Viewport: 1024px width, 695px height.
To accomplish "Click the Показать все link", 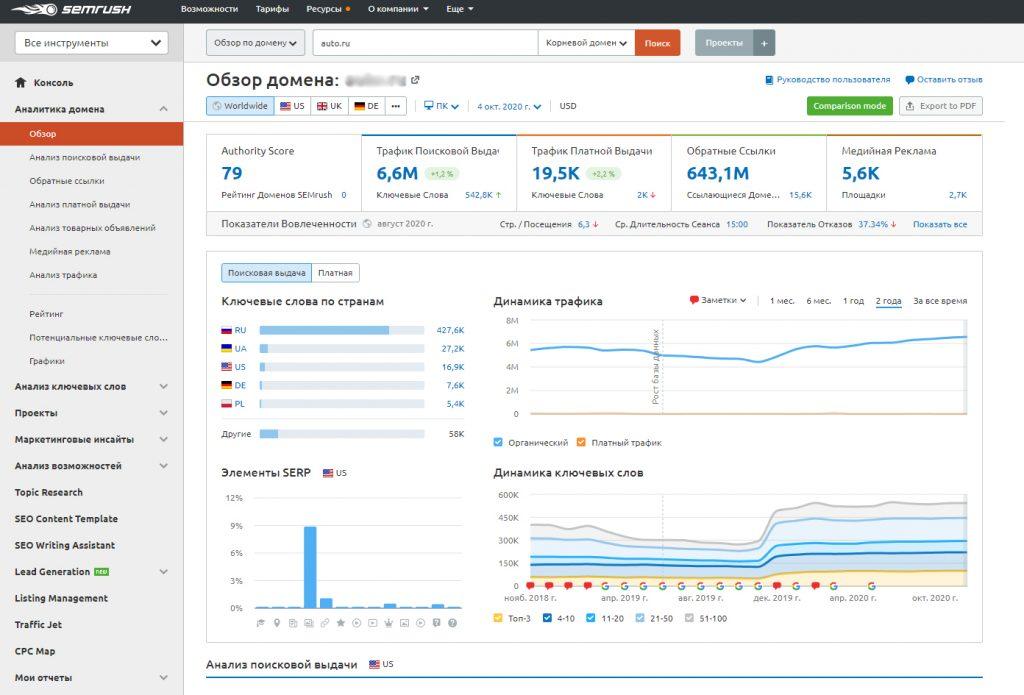I will [940, 224].
